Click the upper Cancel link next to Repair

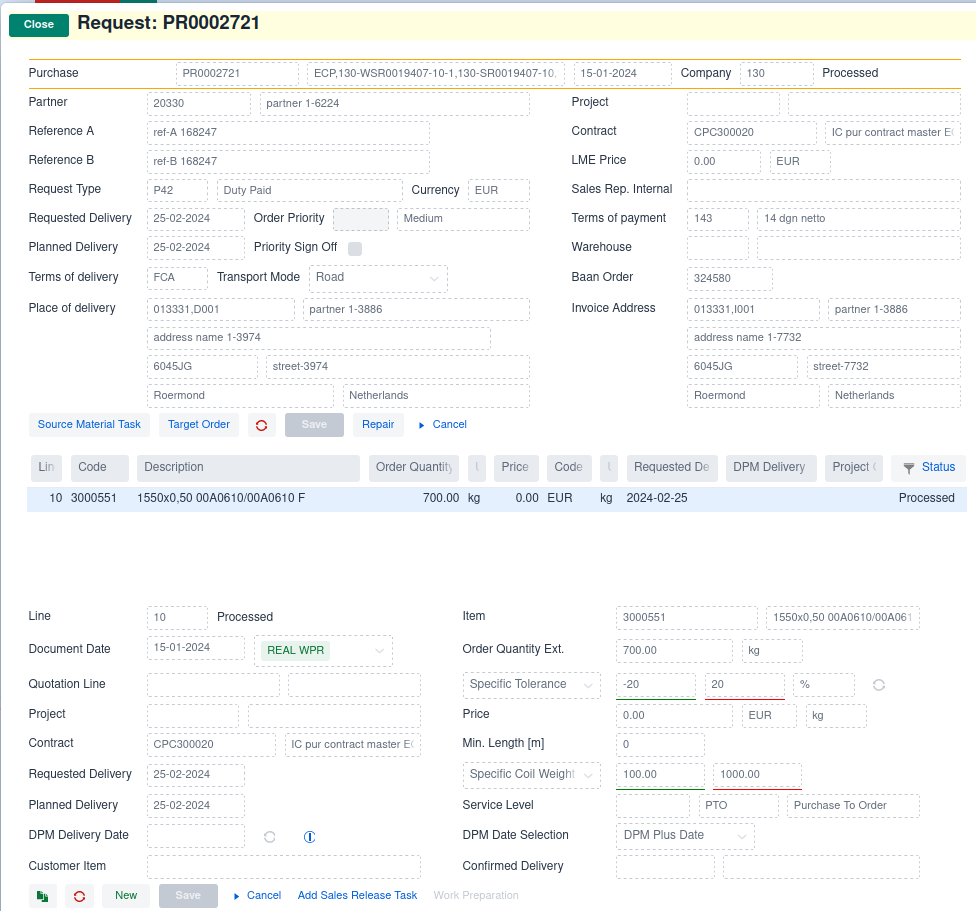pyautogui.click(x=449, y=425)
